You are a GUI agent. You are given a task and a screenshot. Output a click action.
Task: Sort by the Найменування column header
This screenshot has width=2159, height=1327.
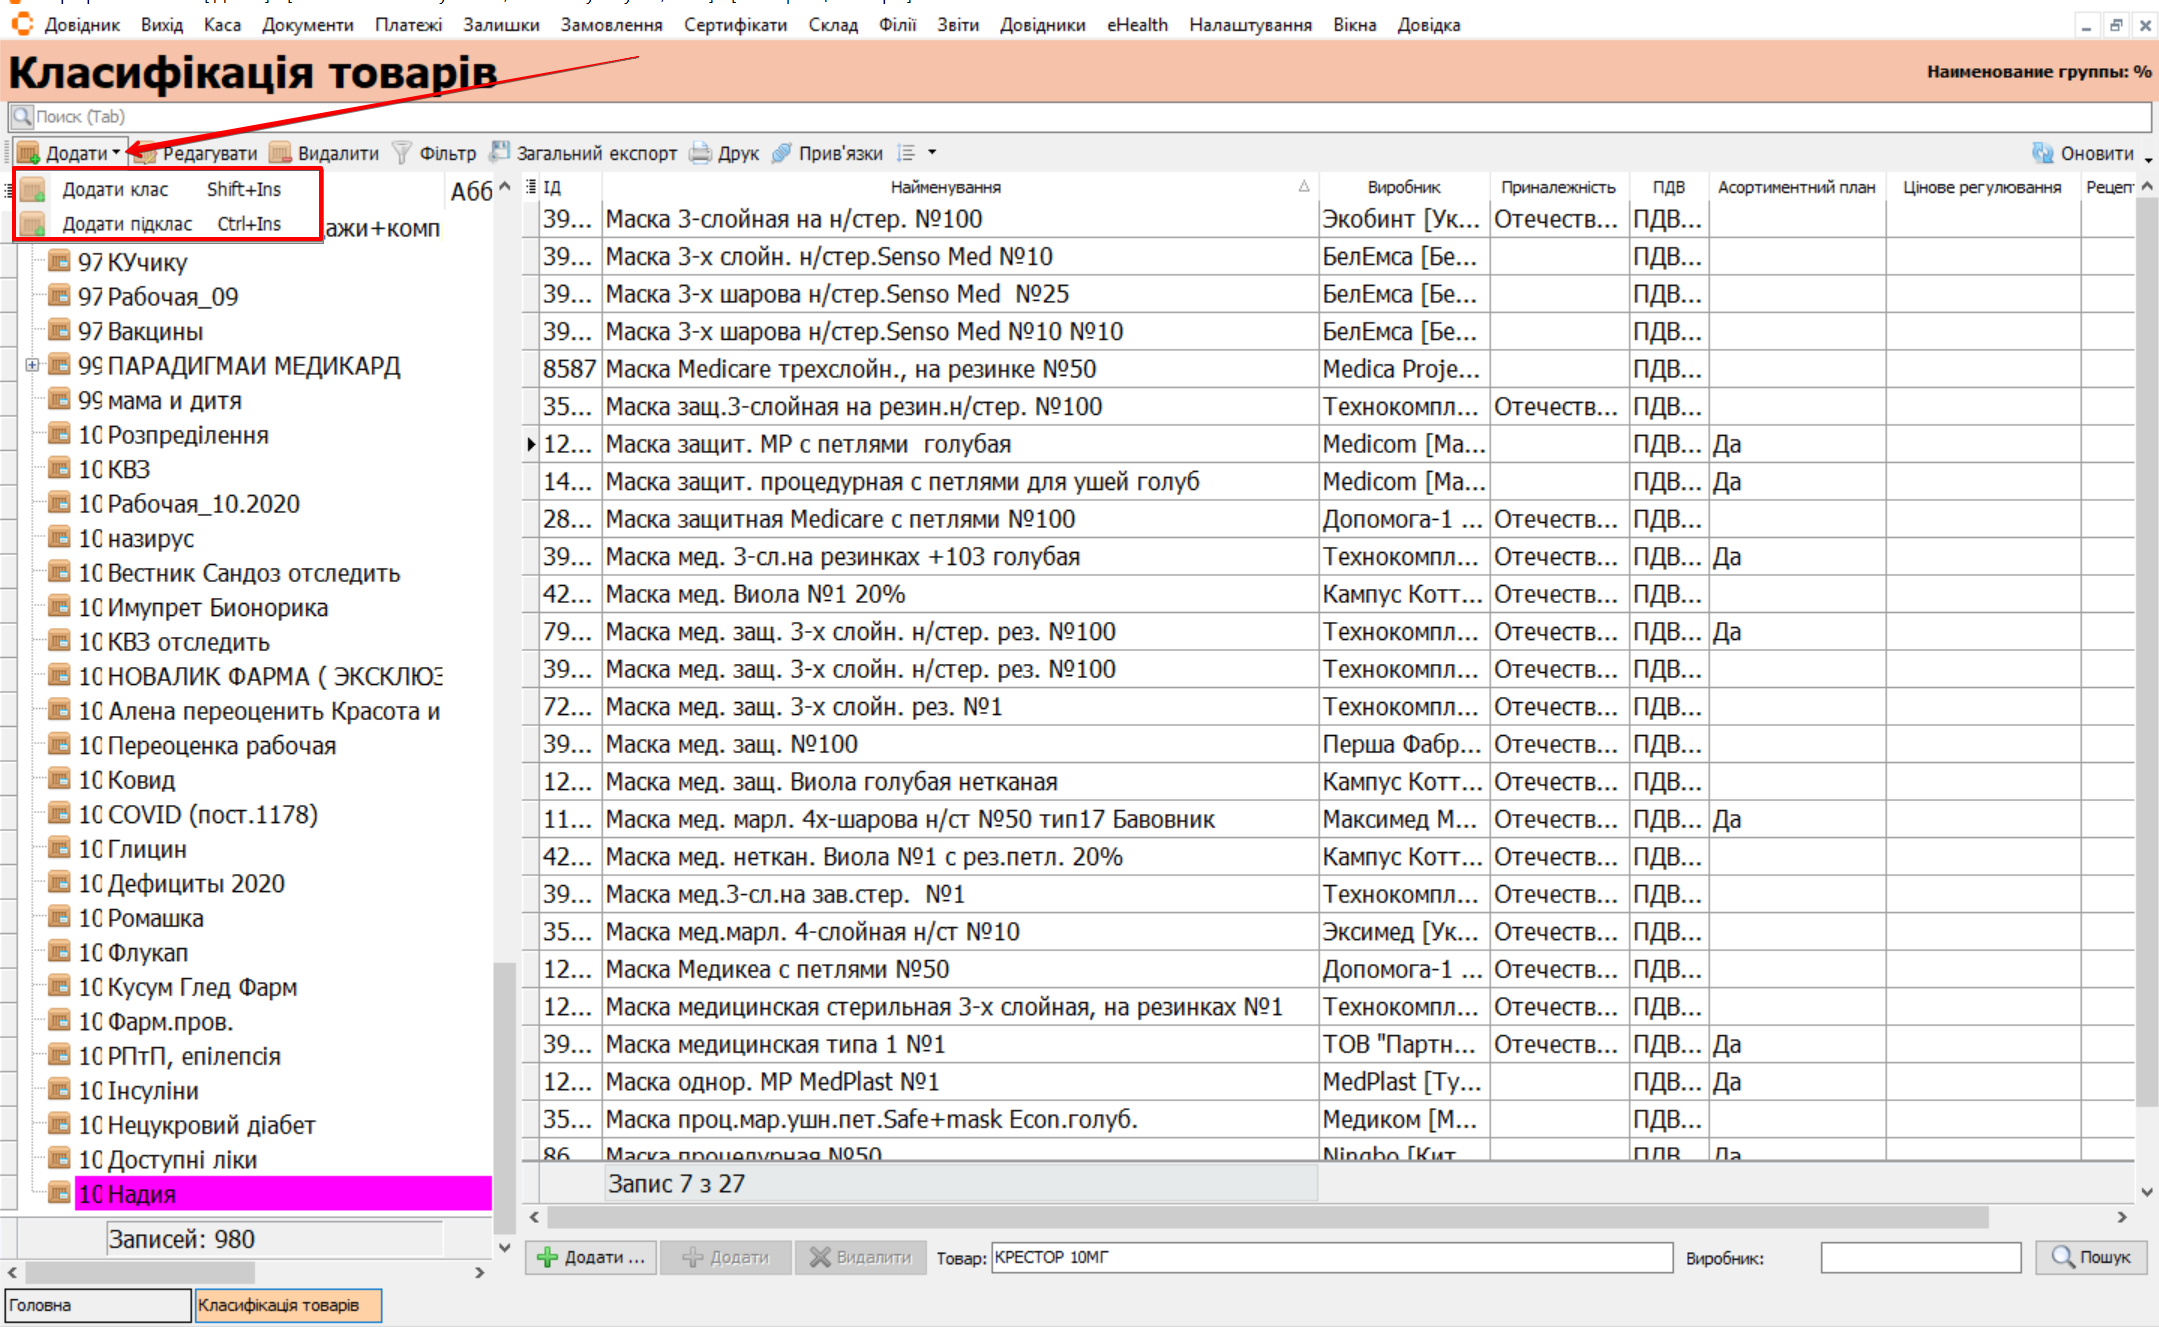[945, 187]
